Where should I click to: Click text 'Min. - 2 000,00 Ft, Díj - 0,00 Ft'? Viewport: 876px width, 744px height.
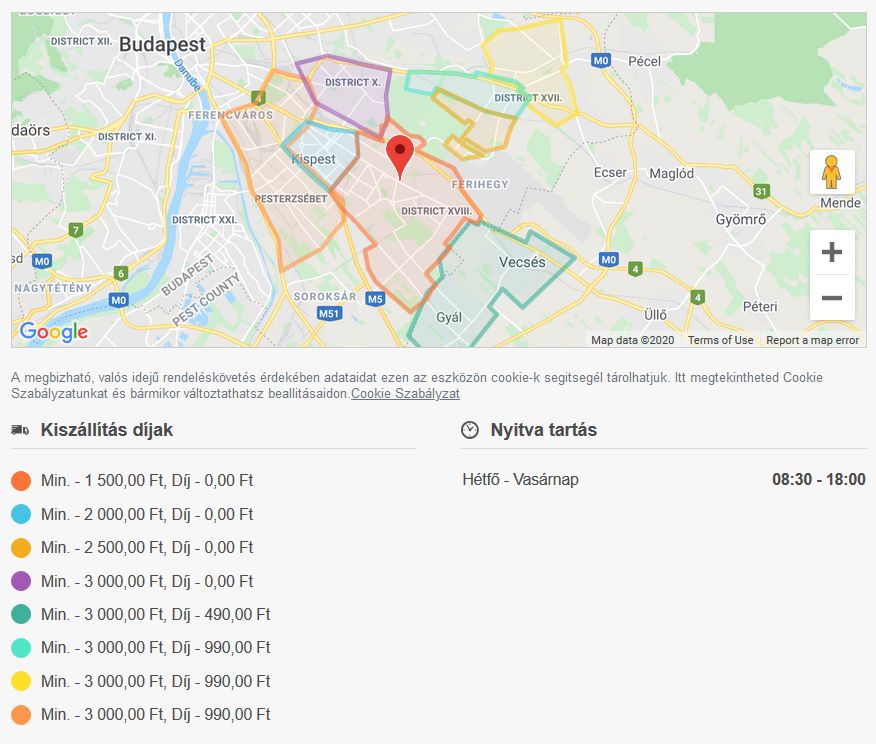(147, 514)
